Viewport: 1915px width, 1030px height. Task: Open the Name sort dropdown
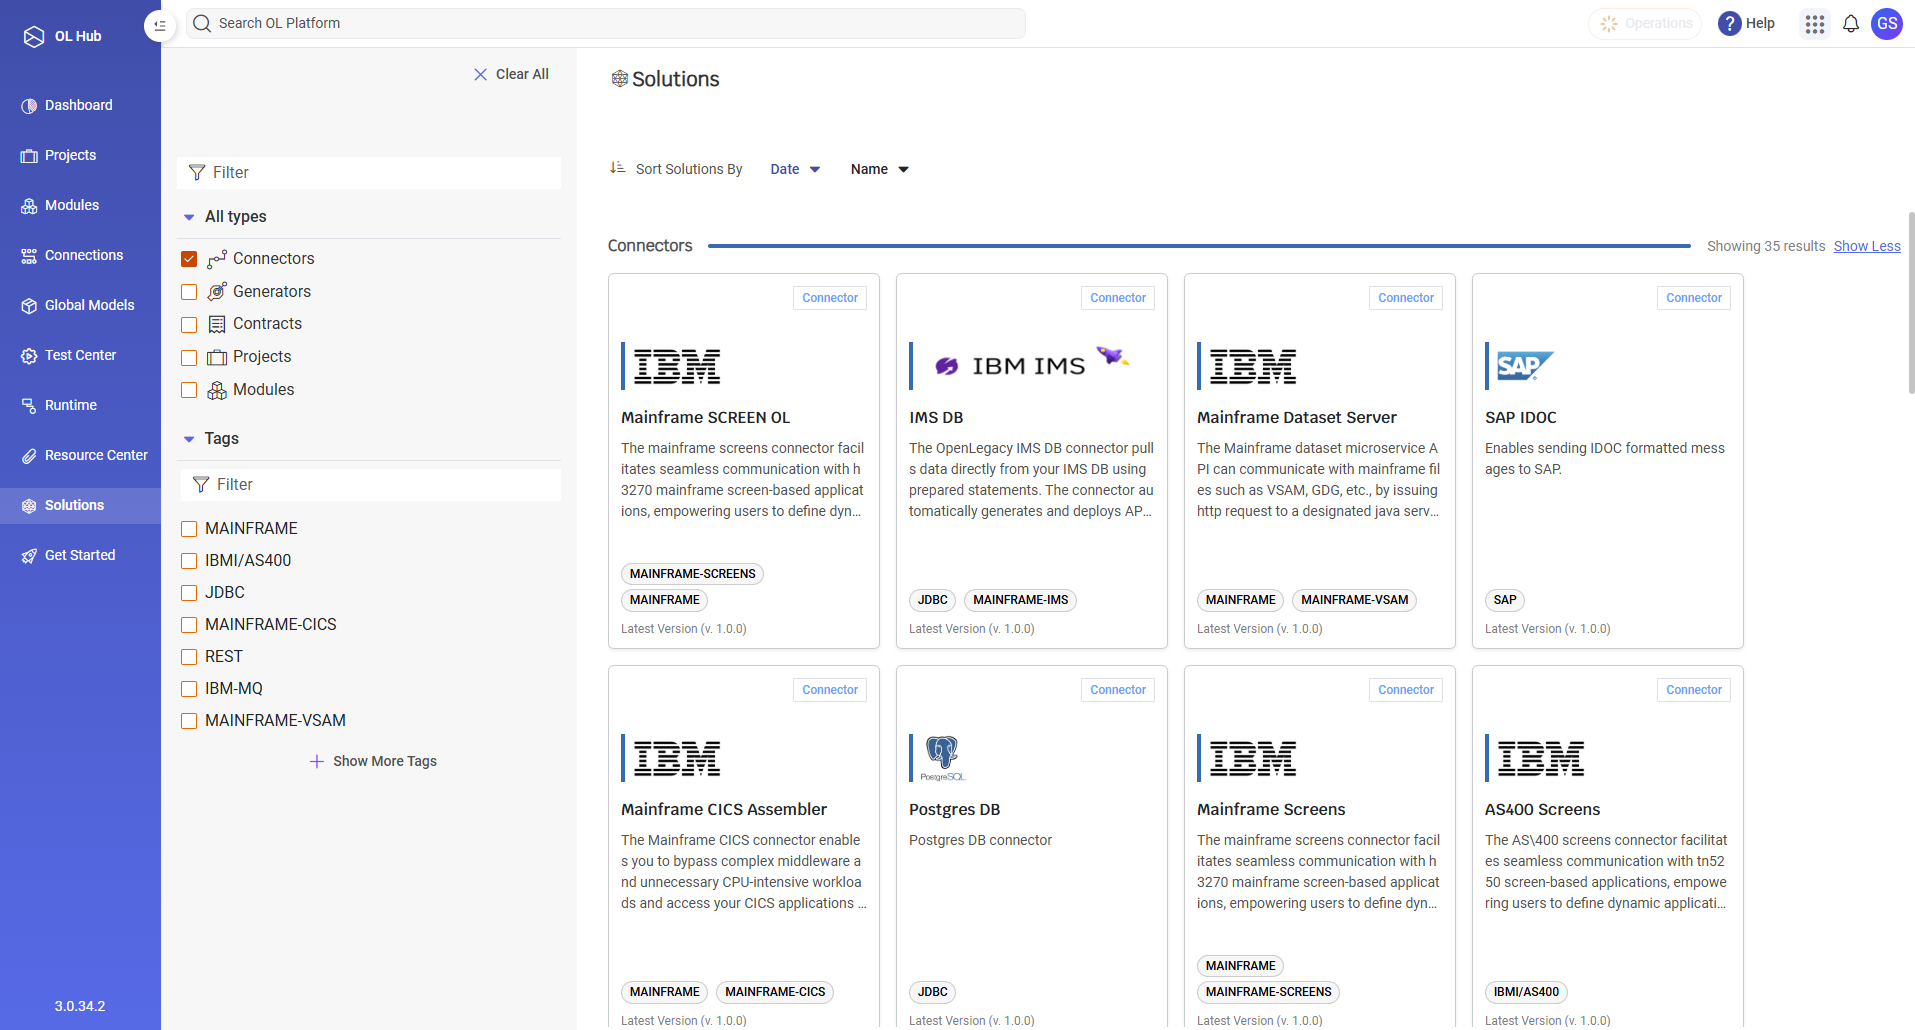[879, 169]
